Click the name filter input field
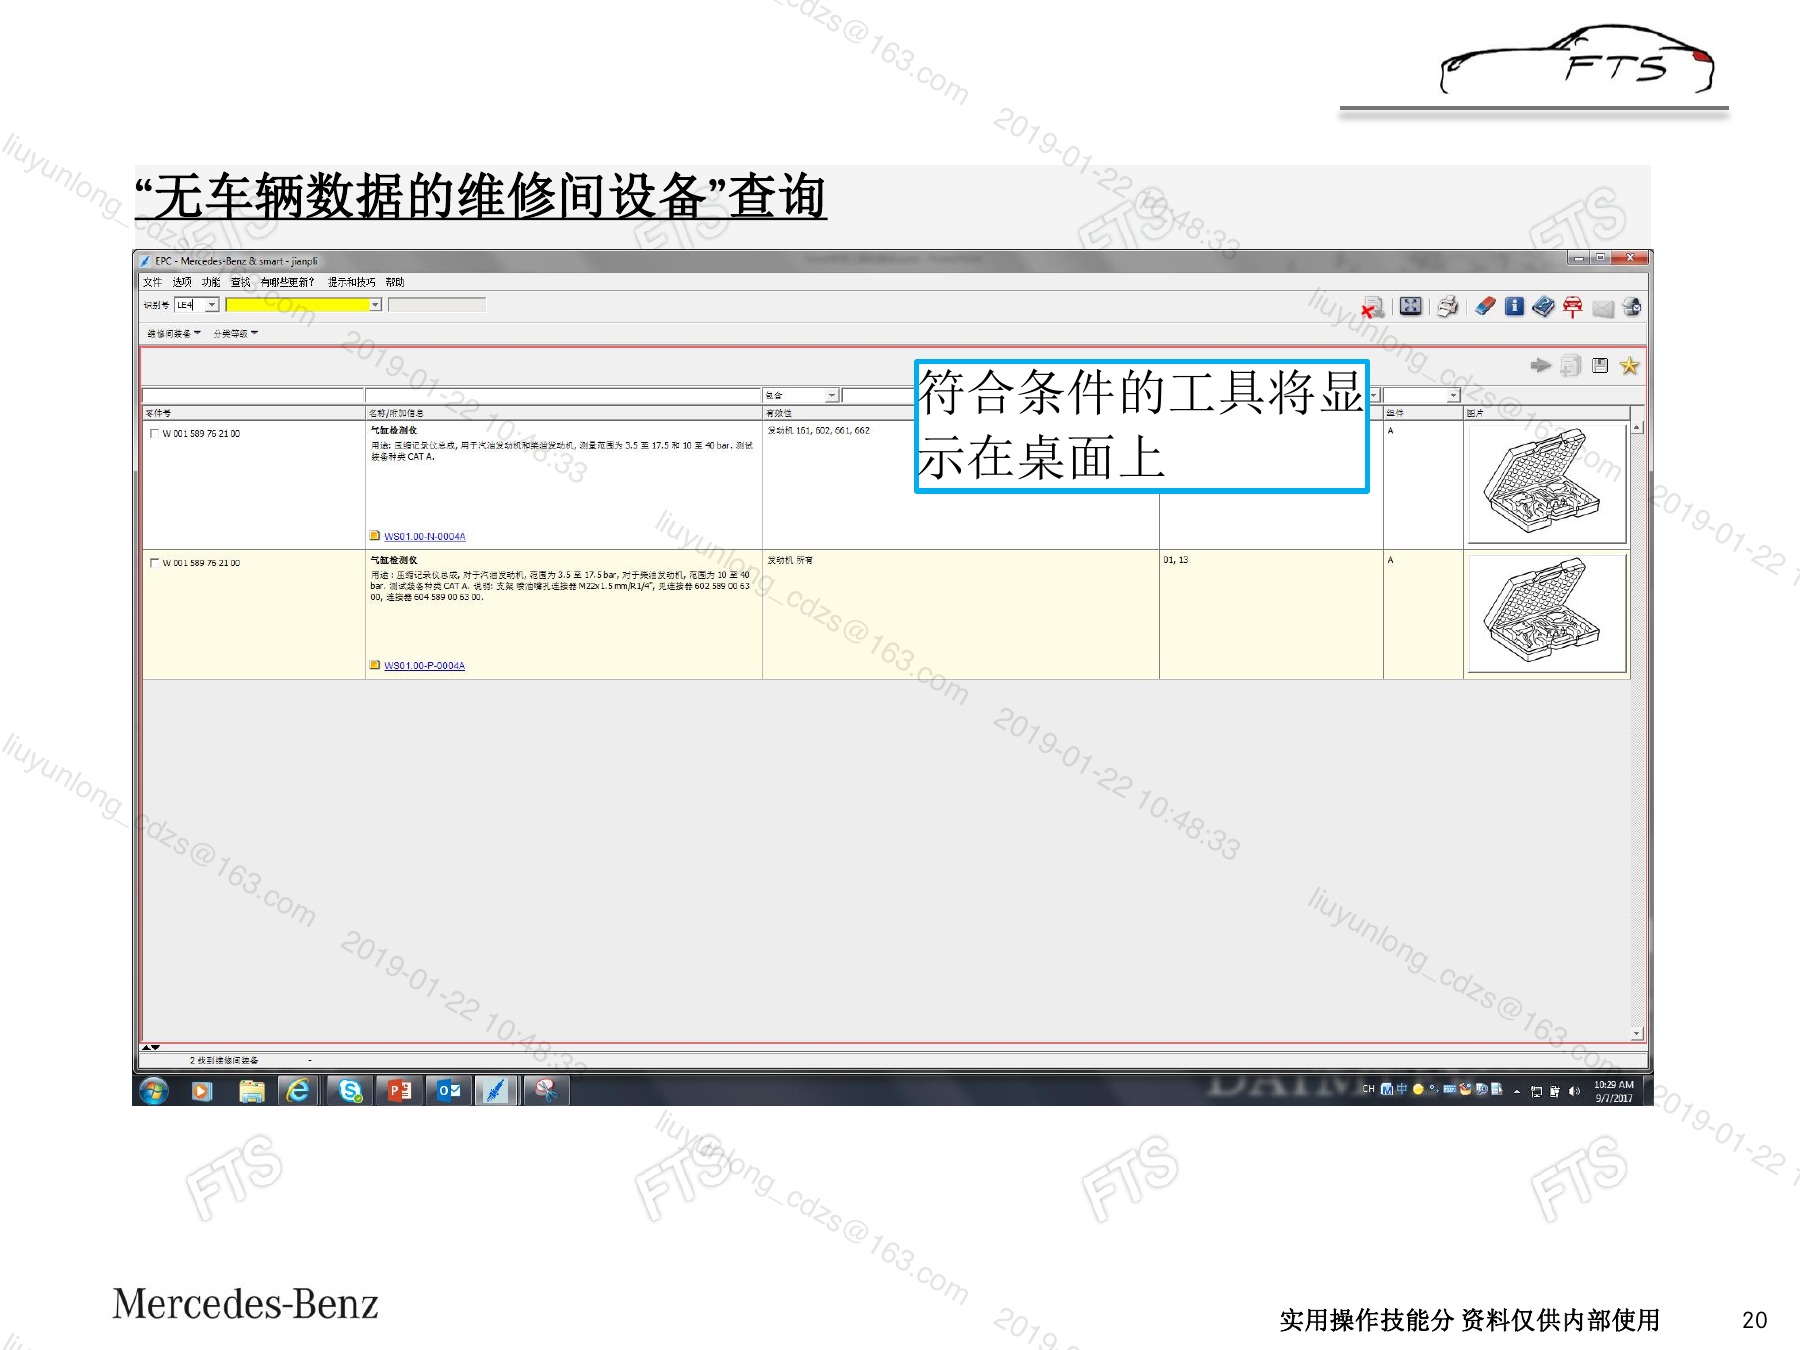The width and height of the screenshot is (1800, 1350). click(x=563, y=396)
